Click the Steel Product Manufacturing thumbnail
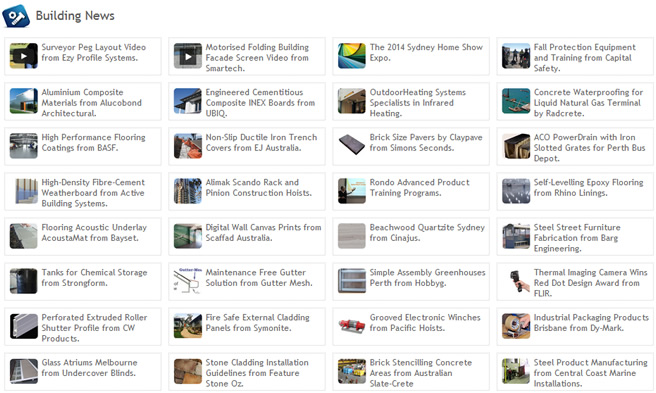Screen dimensions: 656x393 [x=516, y=371]
